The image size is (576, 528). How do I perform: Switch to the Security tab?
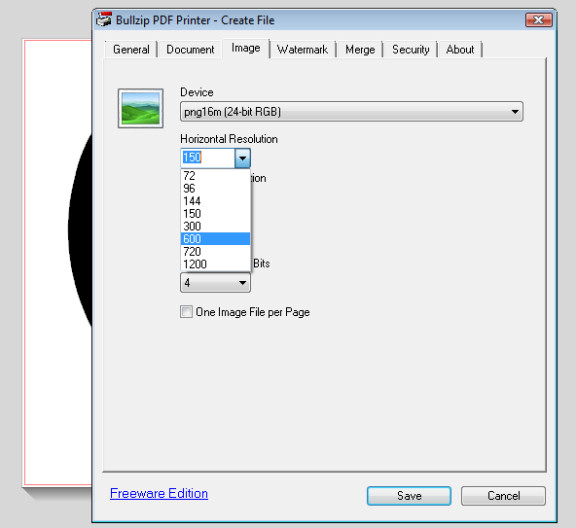410,49
